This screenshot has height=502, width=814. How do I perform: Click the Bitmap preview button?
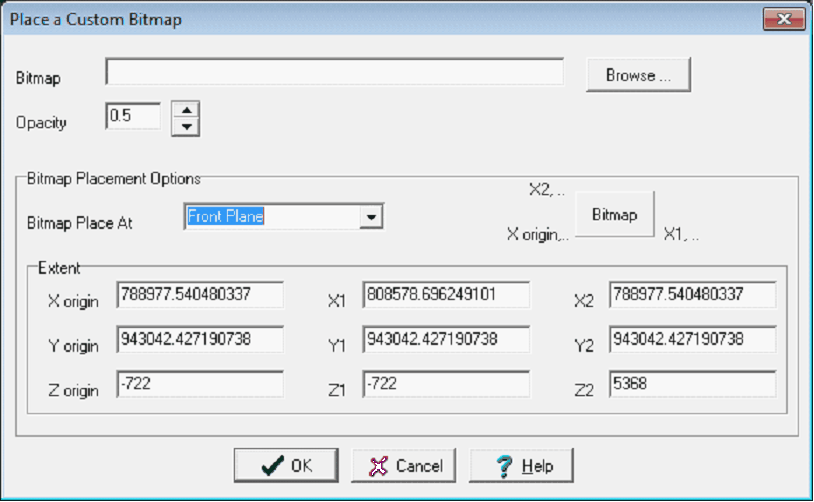(615, 215)
